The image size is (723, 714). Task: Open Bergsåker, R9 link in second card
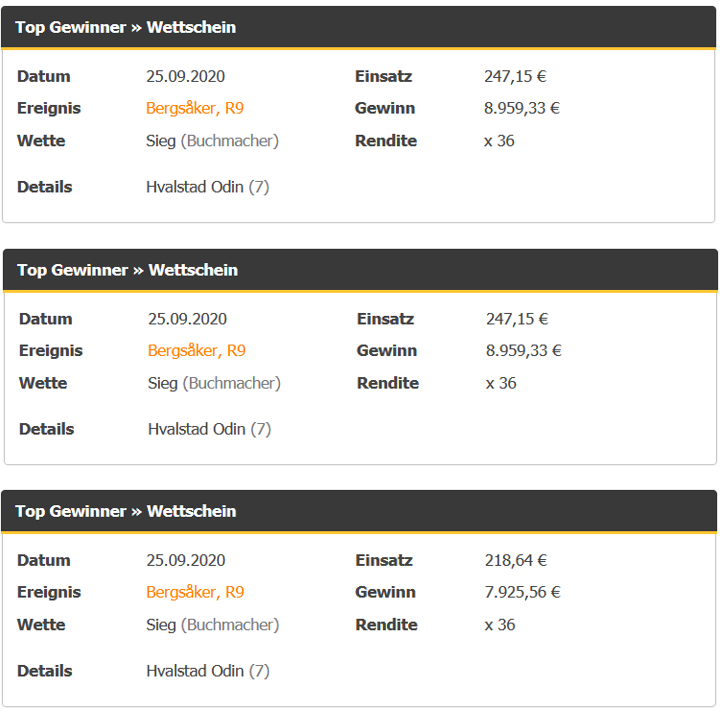point(196,351)
